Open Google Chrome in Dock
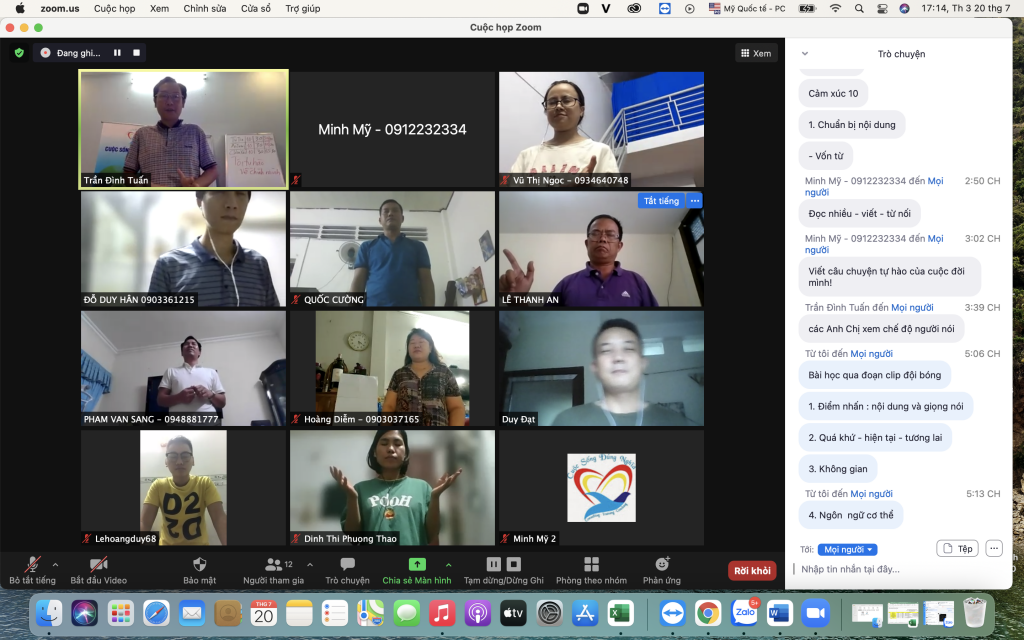Viewport: 1024px width, 640px height. (x=708, y=613)
